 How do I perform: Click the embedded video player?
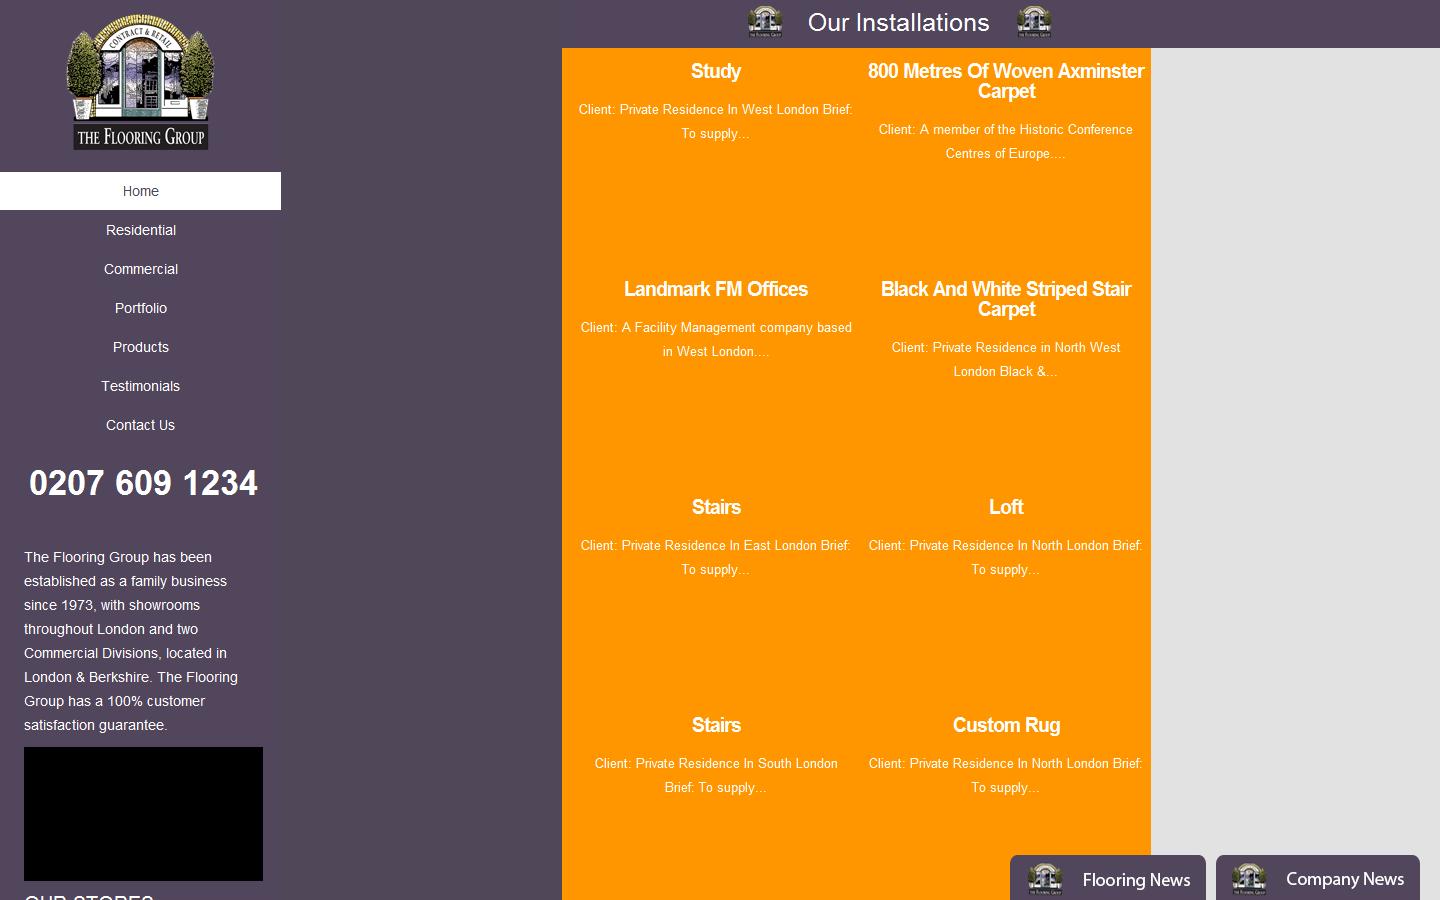tap(143, 813)
